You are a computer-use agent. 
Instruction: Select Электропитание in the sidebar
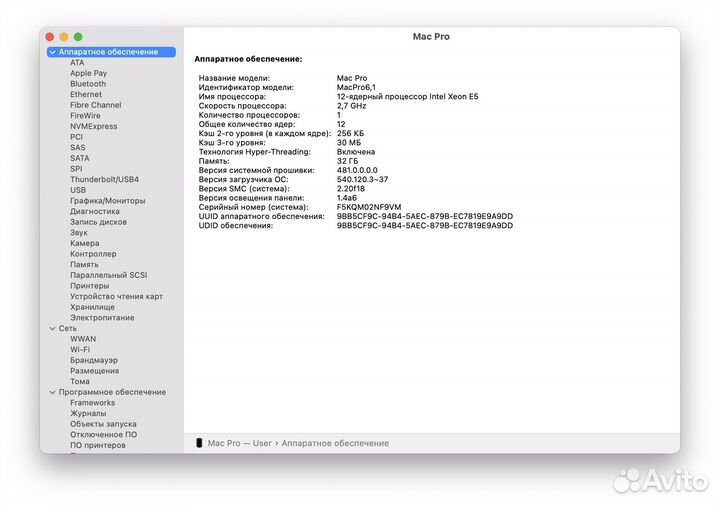pyautogui.click(x=102, y=317)
